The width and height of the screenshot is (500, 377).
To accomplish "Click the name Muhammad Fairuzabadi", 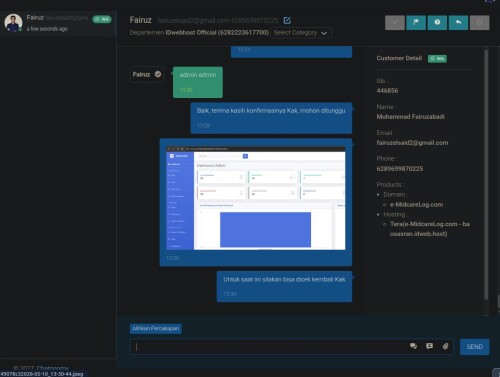I will click(x=410, y=117).
